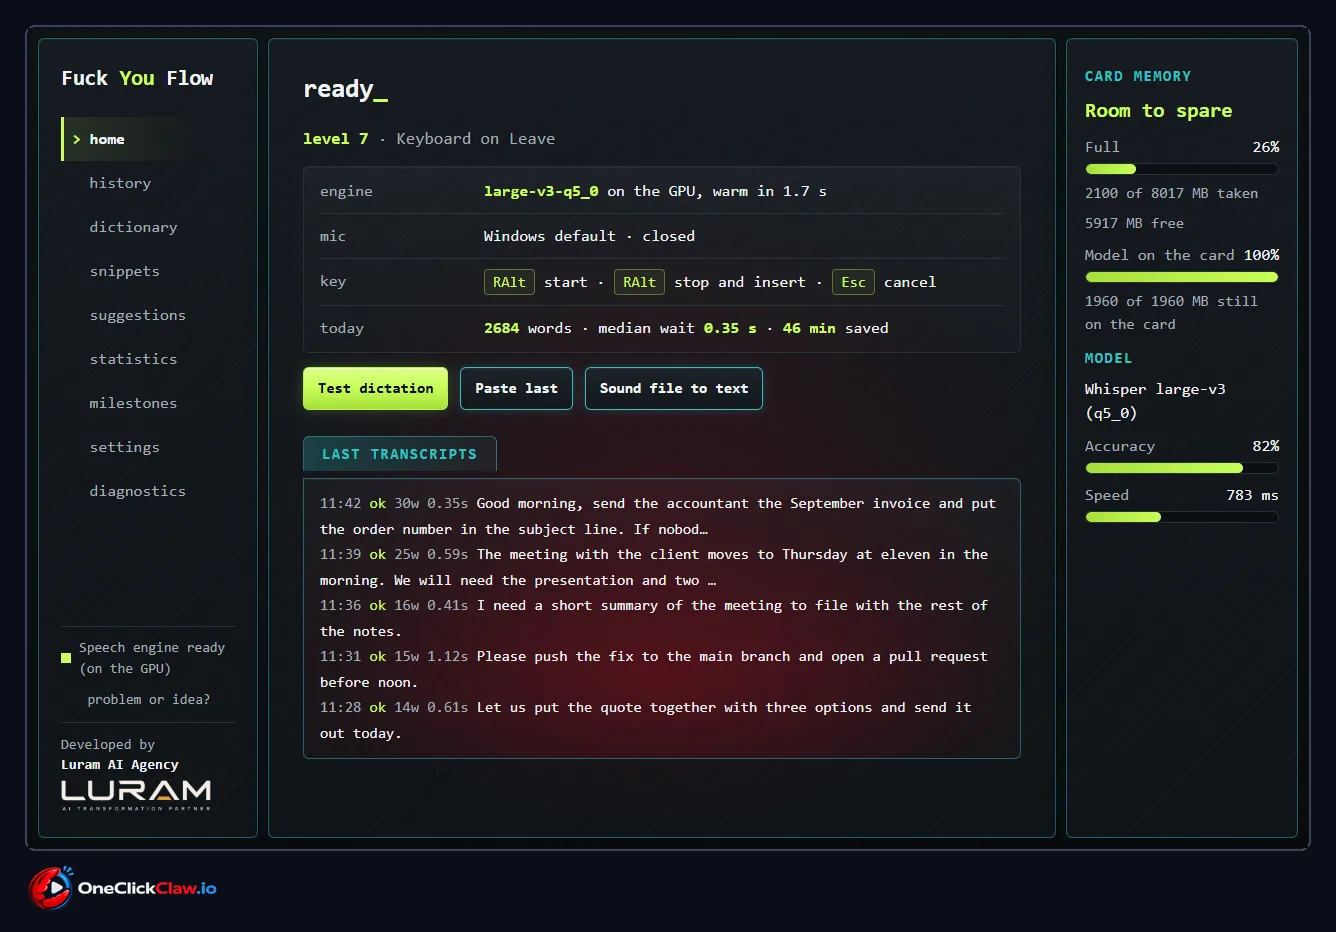View the statistics section
1336x932 pixels.
[x=133, y=359]
